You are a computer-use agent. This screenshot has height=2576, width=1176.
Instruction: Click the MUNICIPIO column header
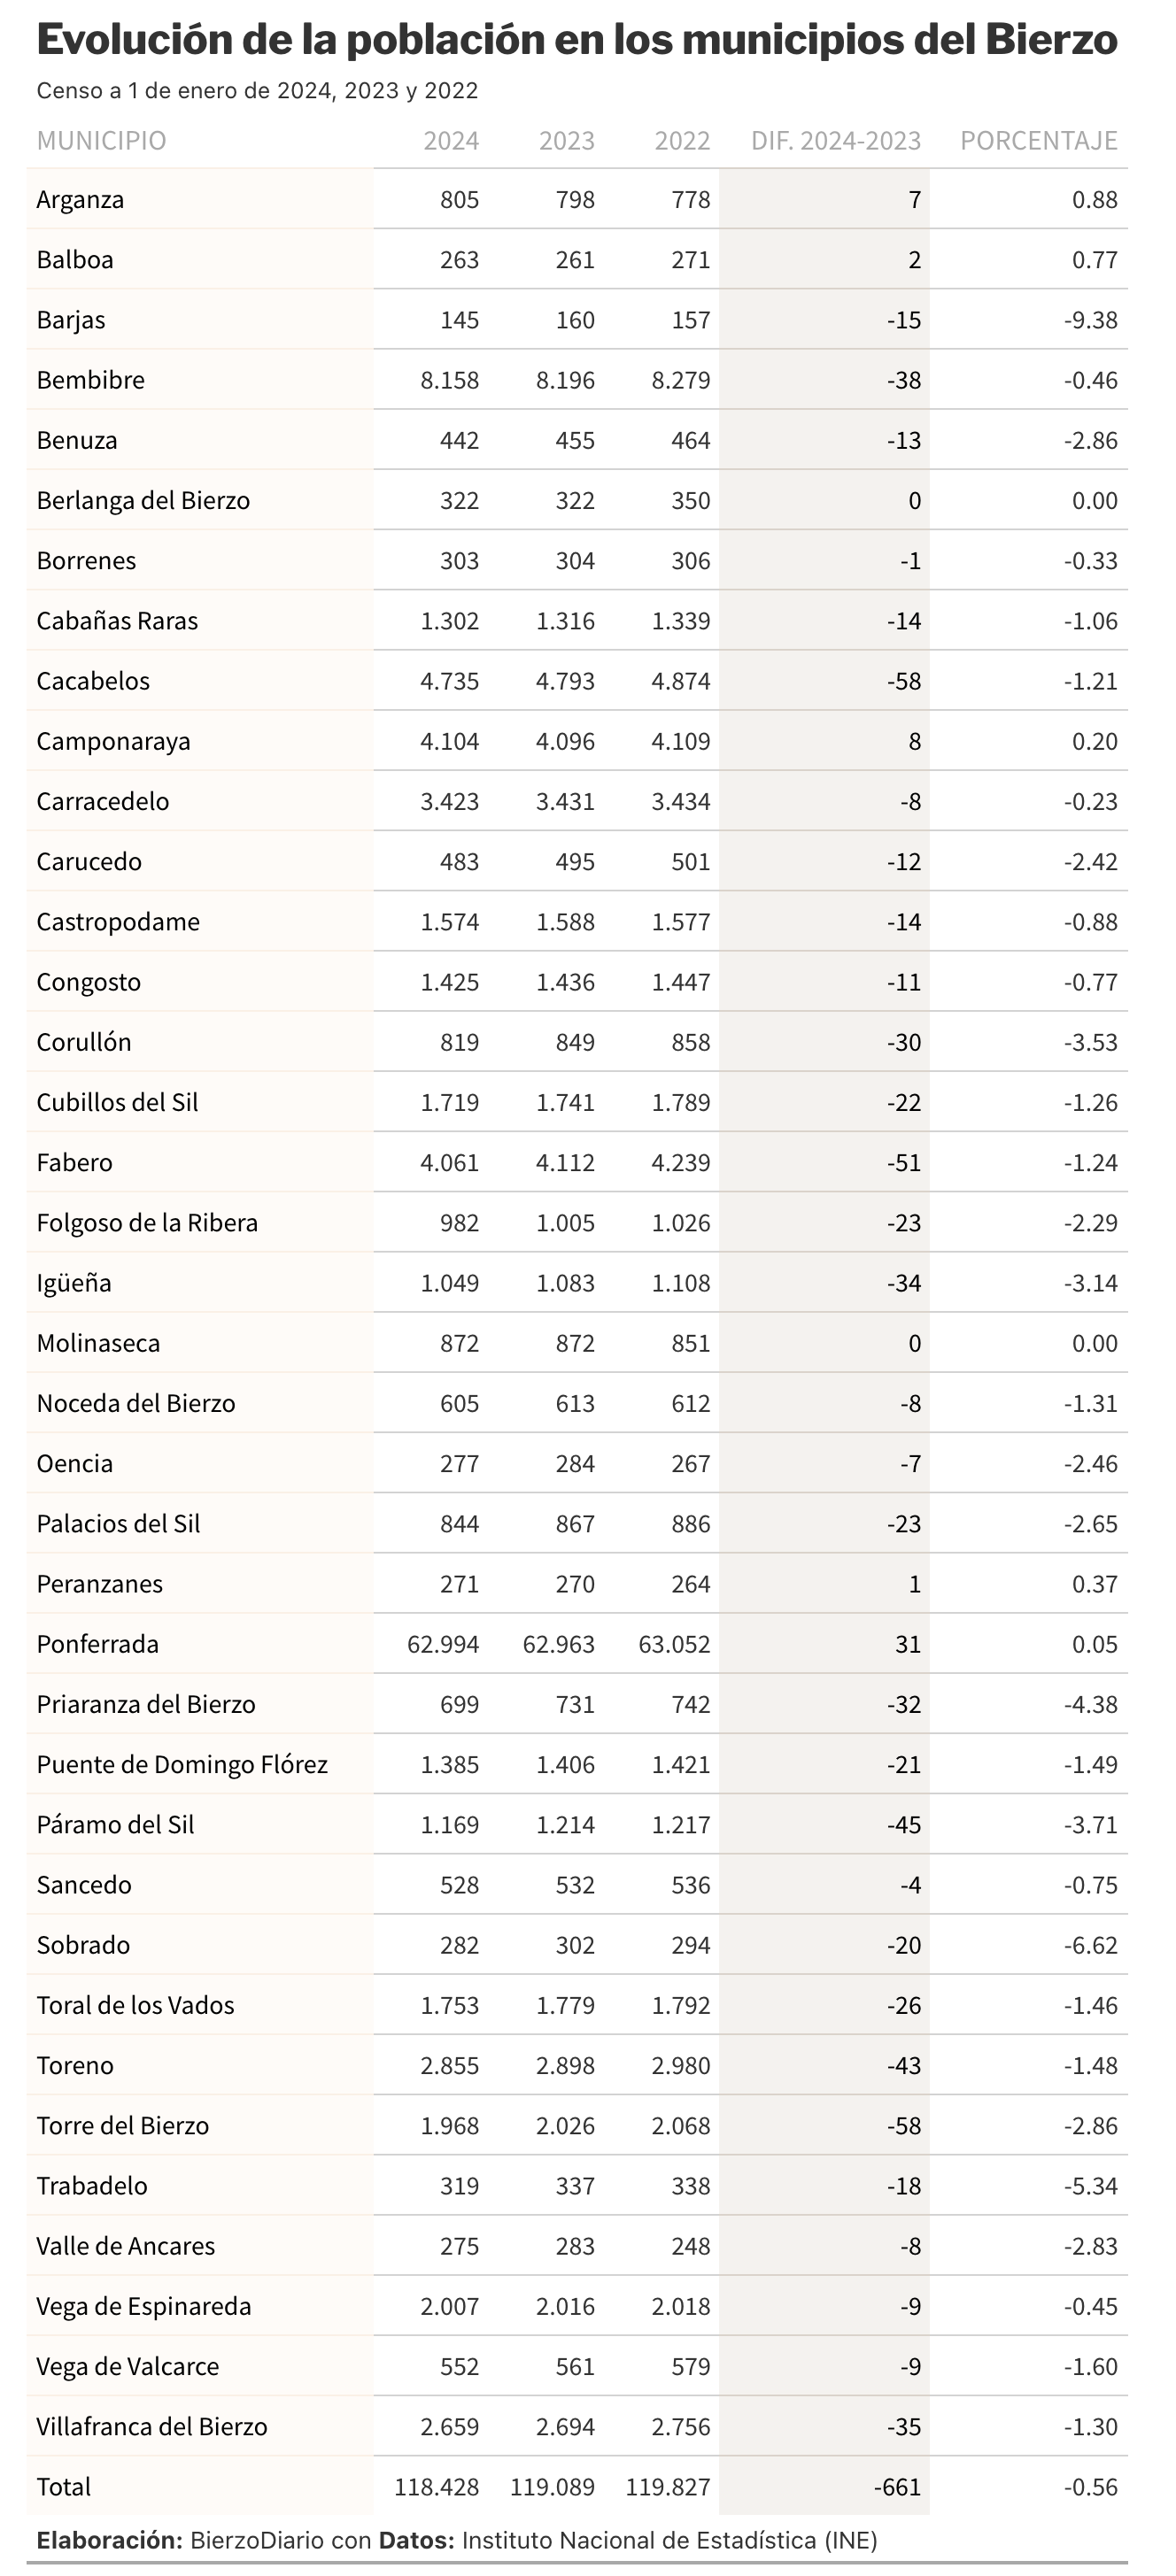[x=101, y=140]
